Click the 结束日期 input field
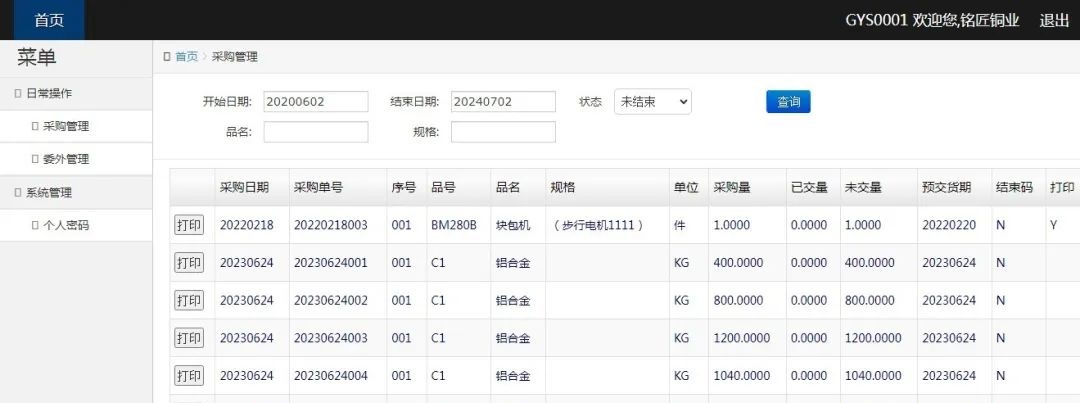Screen dimensions: 1080x403 pyautogui.click(x=503, y=102)
